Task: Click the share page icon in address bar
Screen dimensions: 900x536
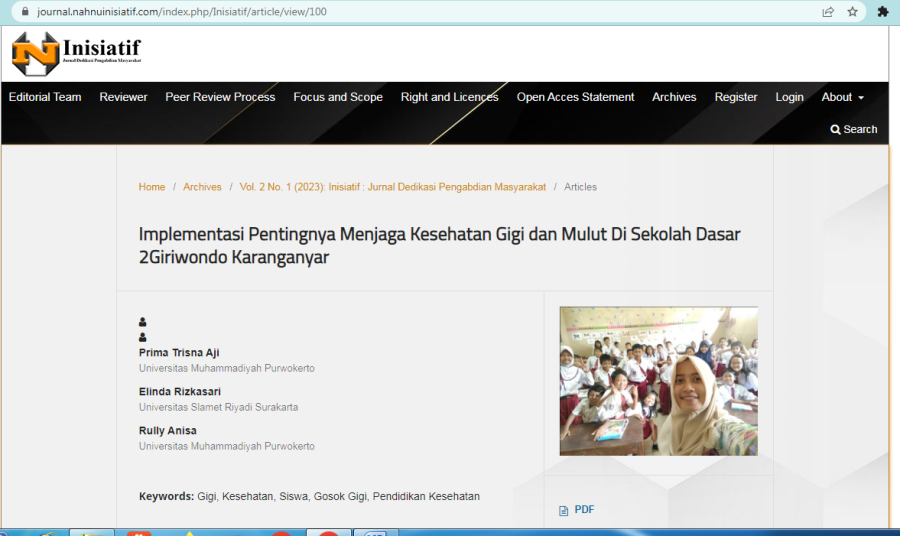Action: (x=828, y=11)
